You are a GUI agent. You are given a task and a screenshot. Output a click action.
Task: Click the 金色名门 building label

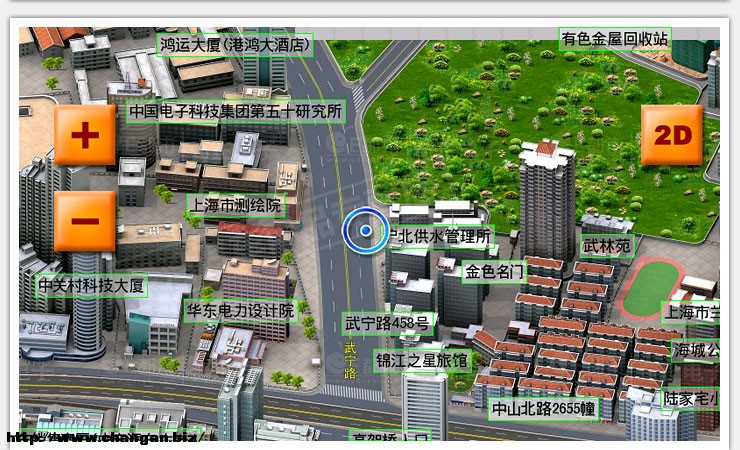click(x=494, y=271)
